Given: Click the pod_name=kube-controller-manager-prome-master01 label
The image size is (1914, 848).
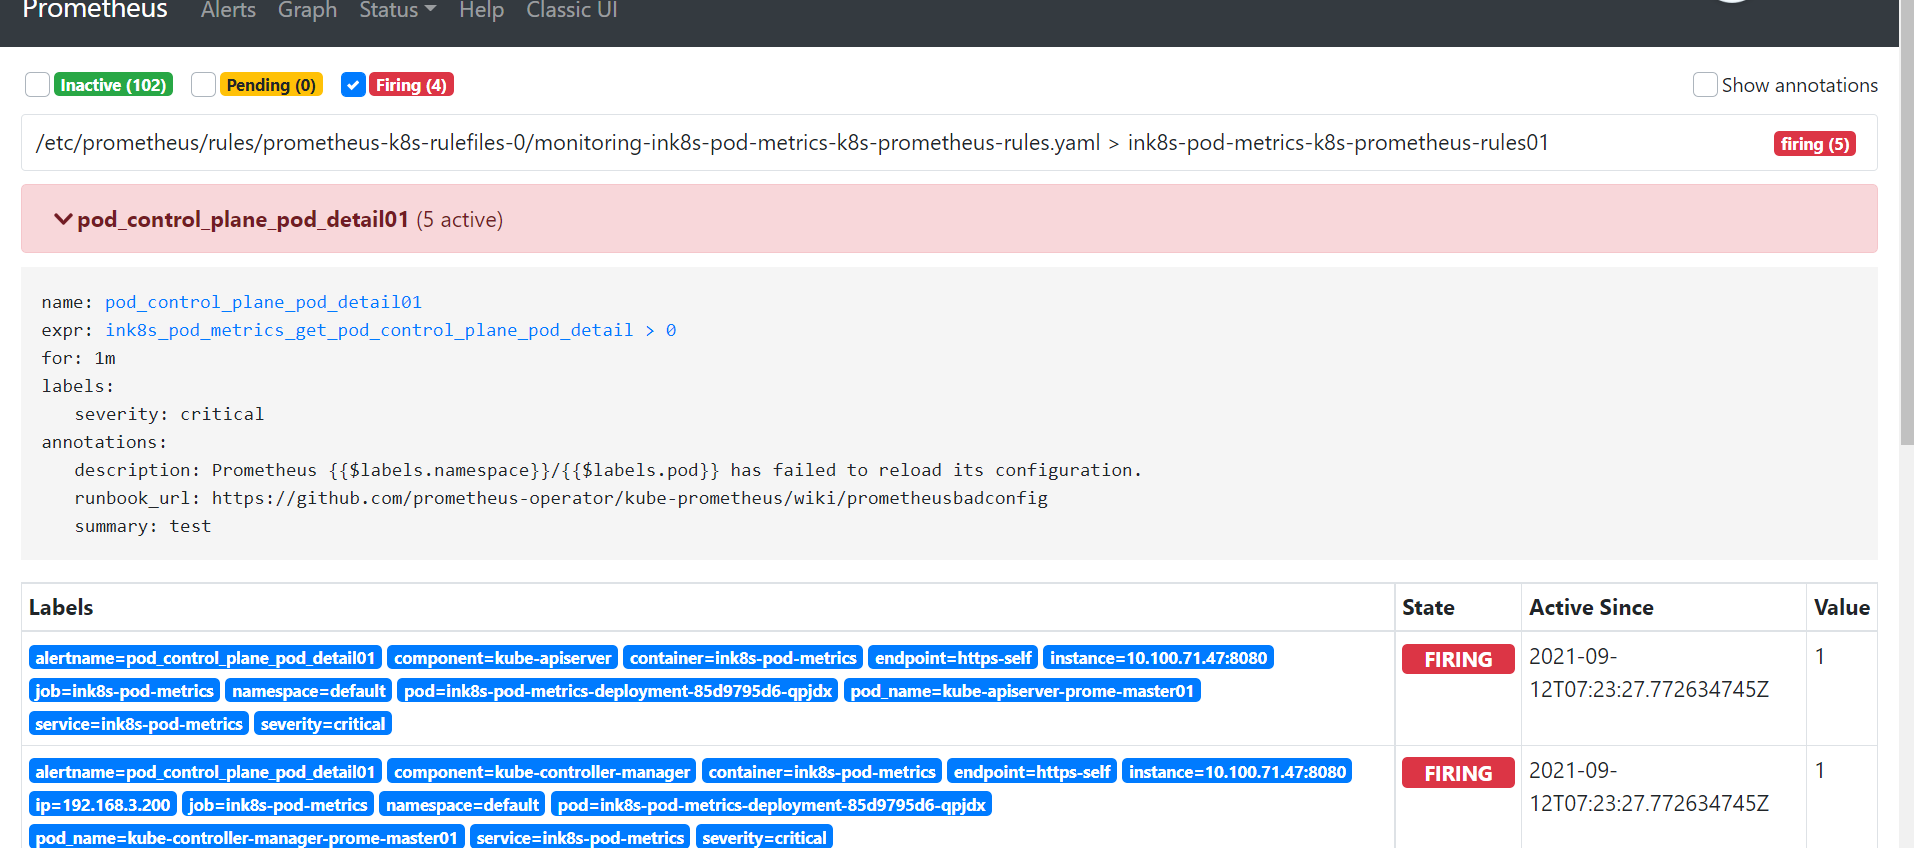Looking at the screenshot, I should [246, 838].
